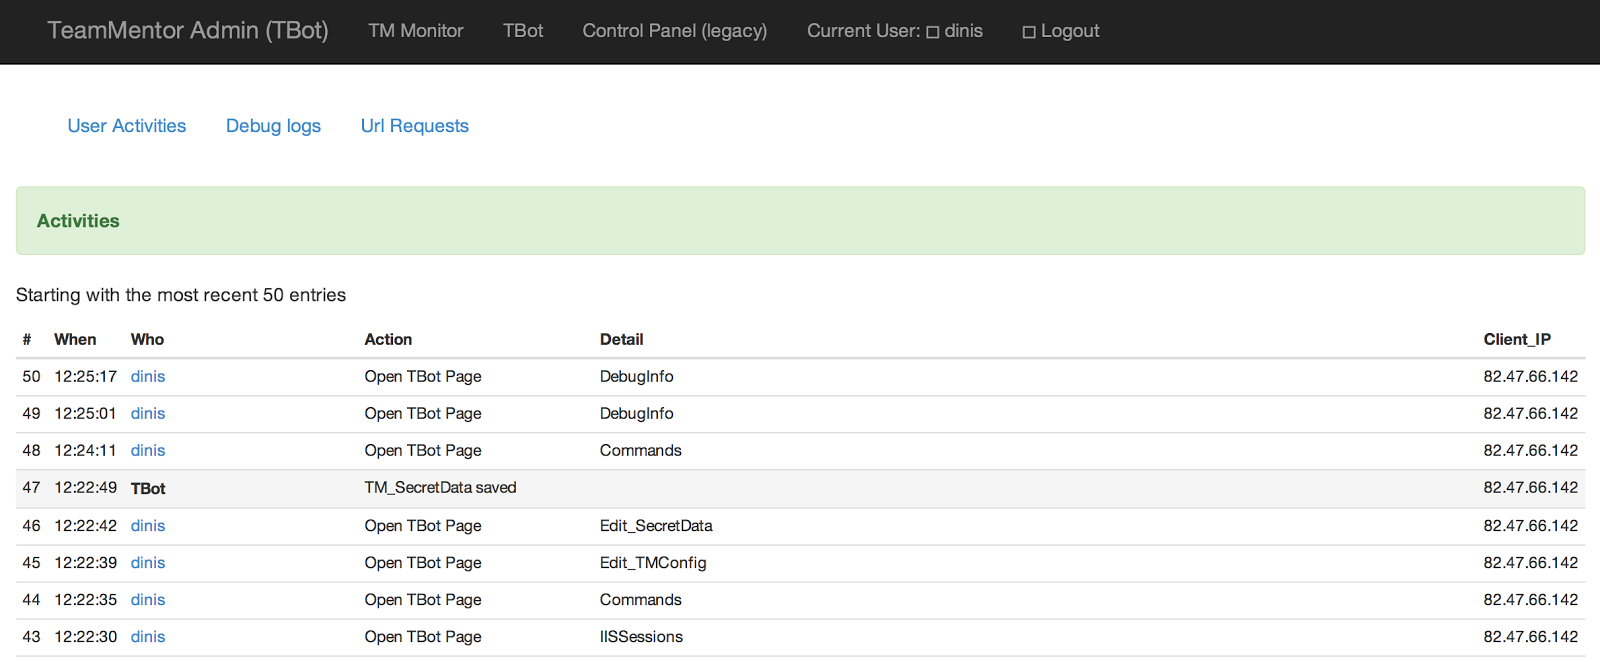The image size is (1600, 662).
Task: Click the Starting with most recent 50 entries text
Action: click(181, 295)
